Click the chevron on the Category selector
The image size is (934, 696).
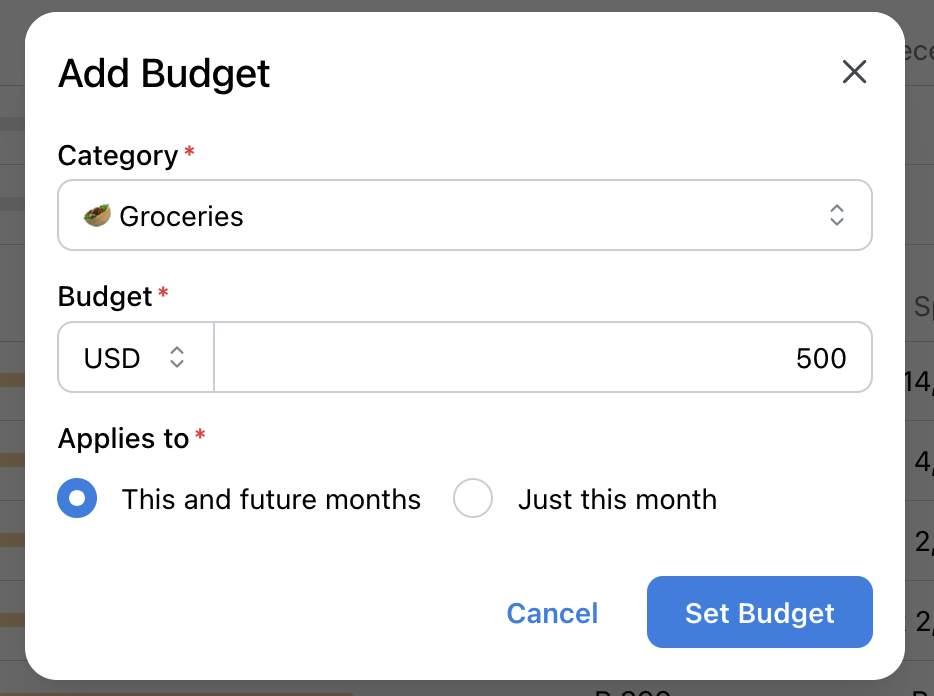(837, 214)
